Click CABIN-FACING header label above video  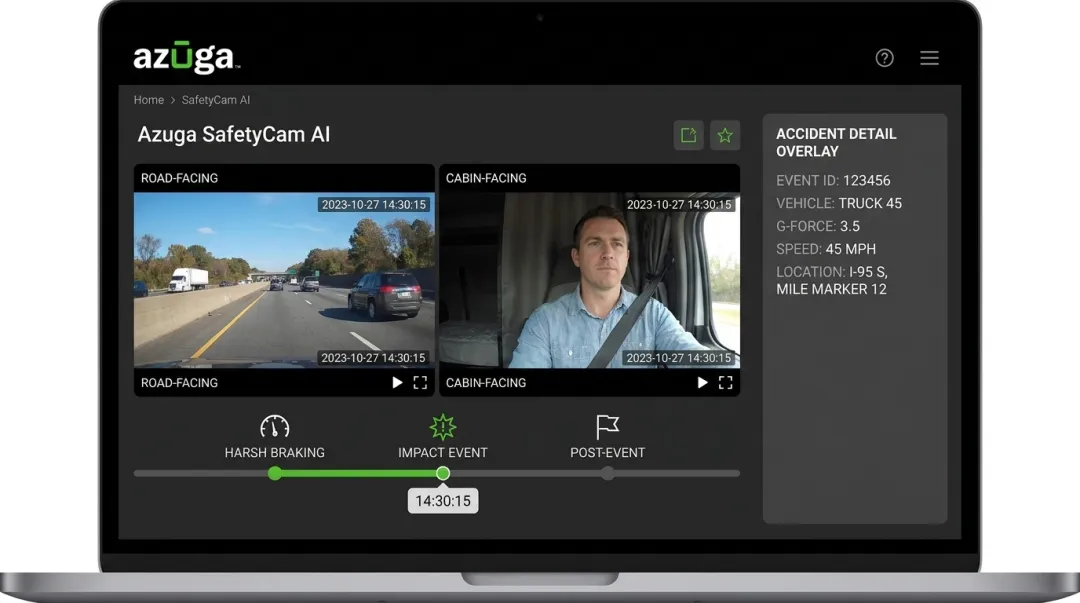pyautogui.click(x=486, y=178)
